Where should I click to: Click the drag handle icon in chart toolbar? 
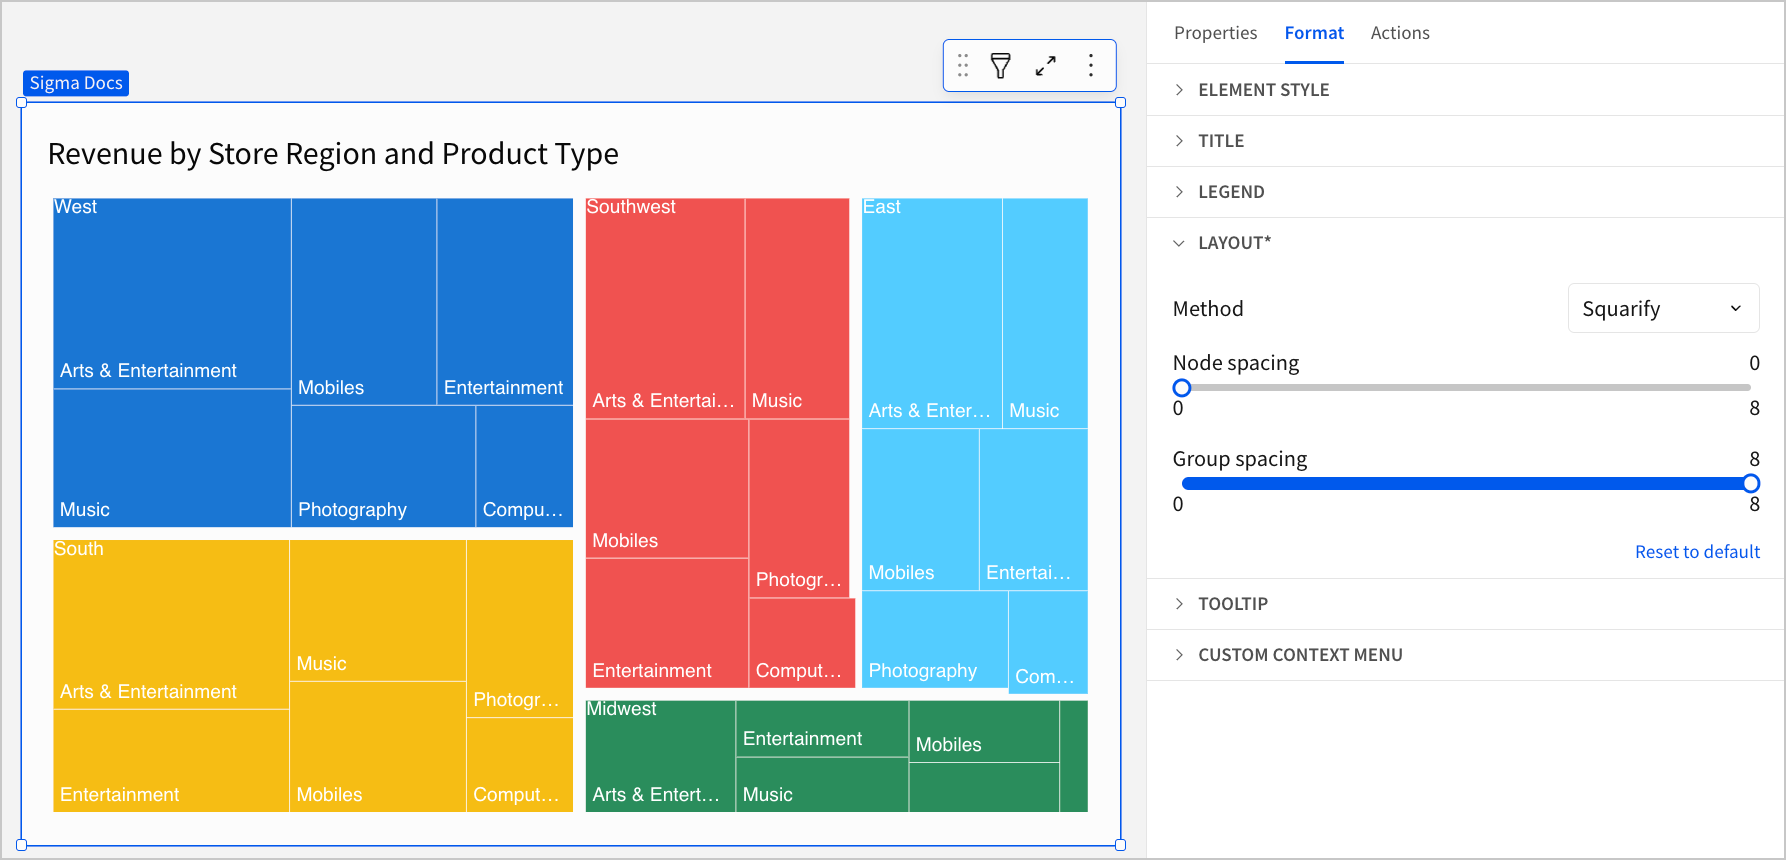coord(962,66)
